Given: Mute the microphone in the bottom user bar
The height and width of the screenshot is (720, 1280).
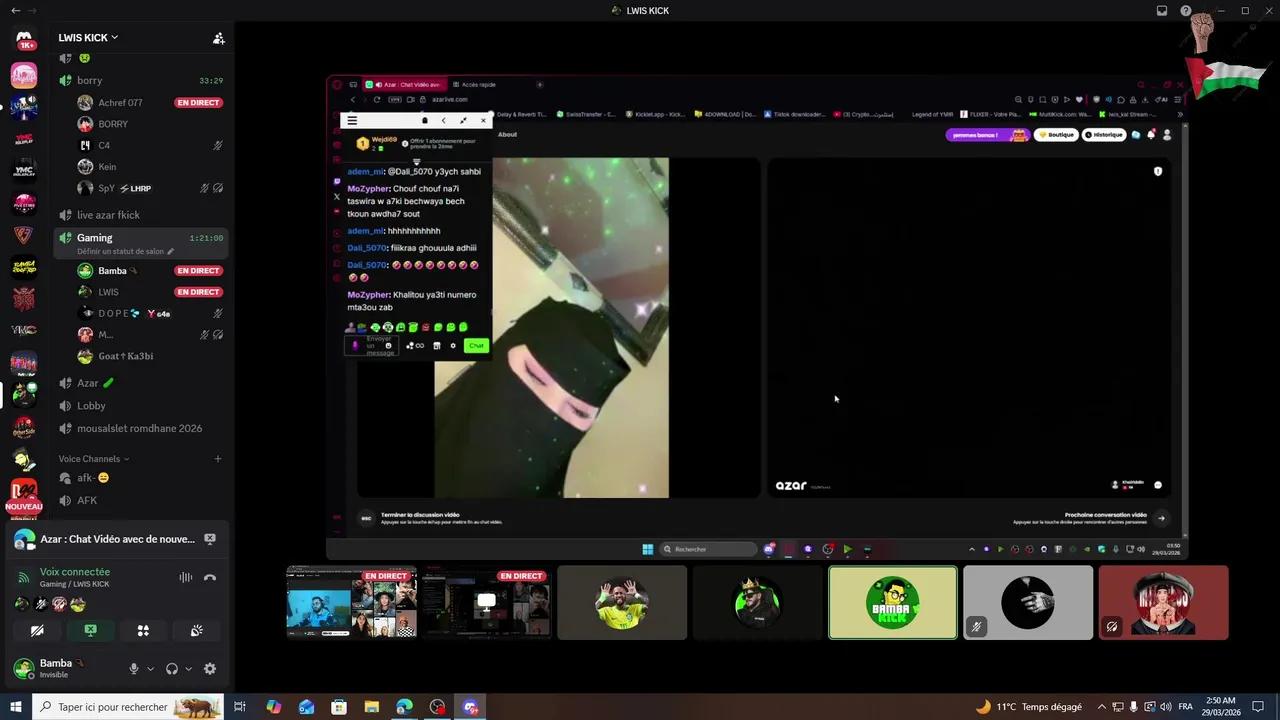Looking at the screenshot, I should pyautogui.click(x=134, y=668).
